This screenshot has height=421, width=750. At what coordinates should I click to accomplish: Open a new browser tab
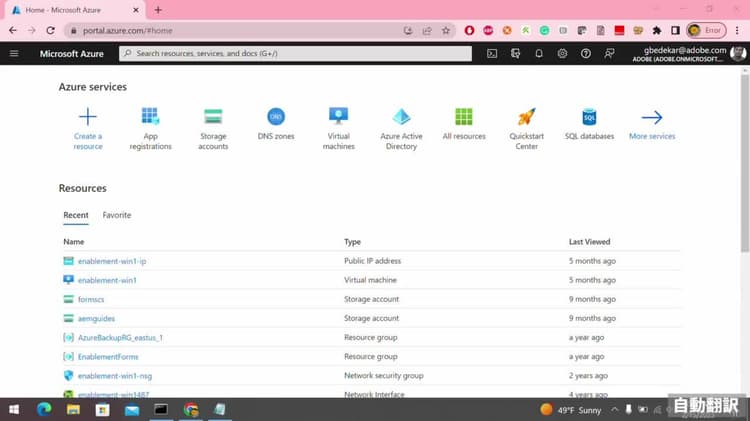[158, 10]
